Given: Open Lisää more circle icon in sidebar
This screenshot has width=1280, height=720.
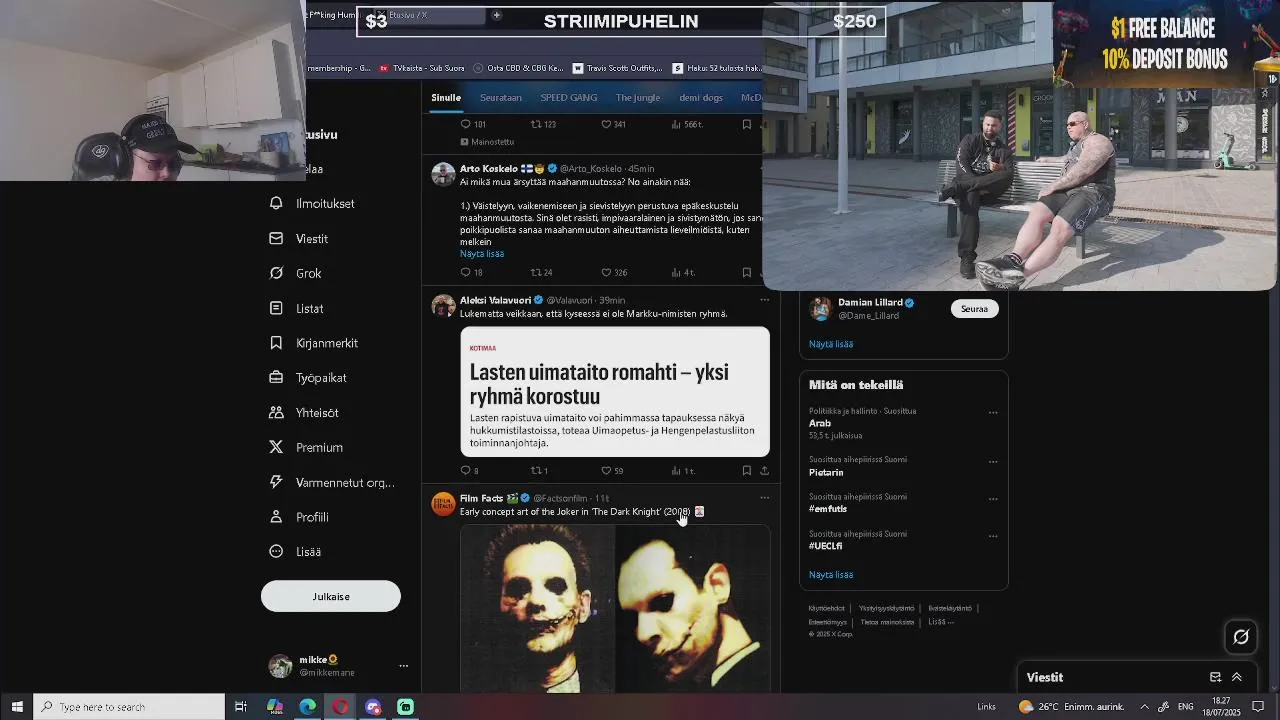Looking at the screenshot, I should [276, 551].
